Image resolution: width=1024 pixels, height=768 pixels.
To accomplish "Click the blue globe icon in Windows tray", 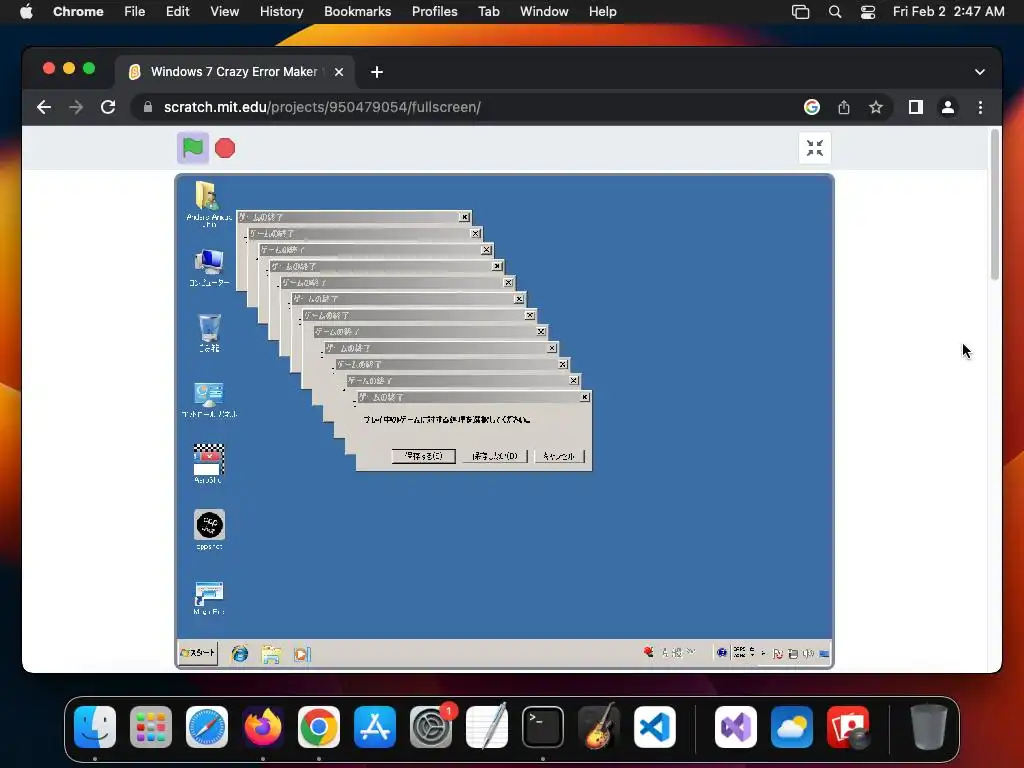I will (722, 652).
